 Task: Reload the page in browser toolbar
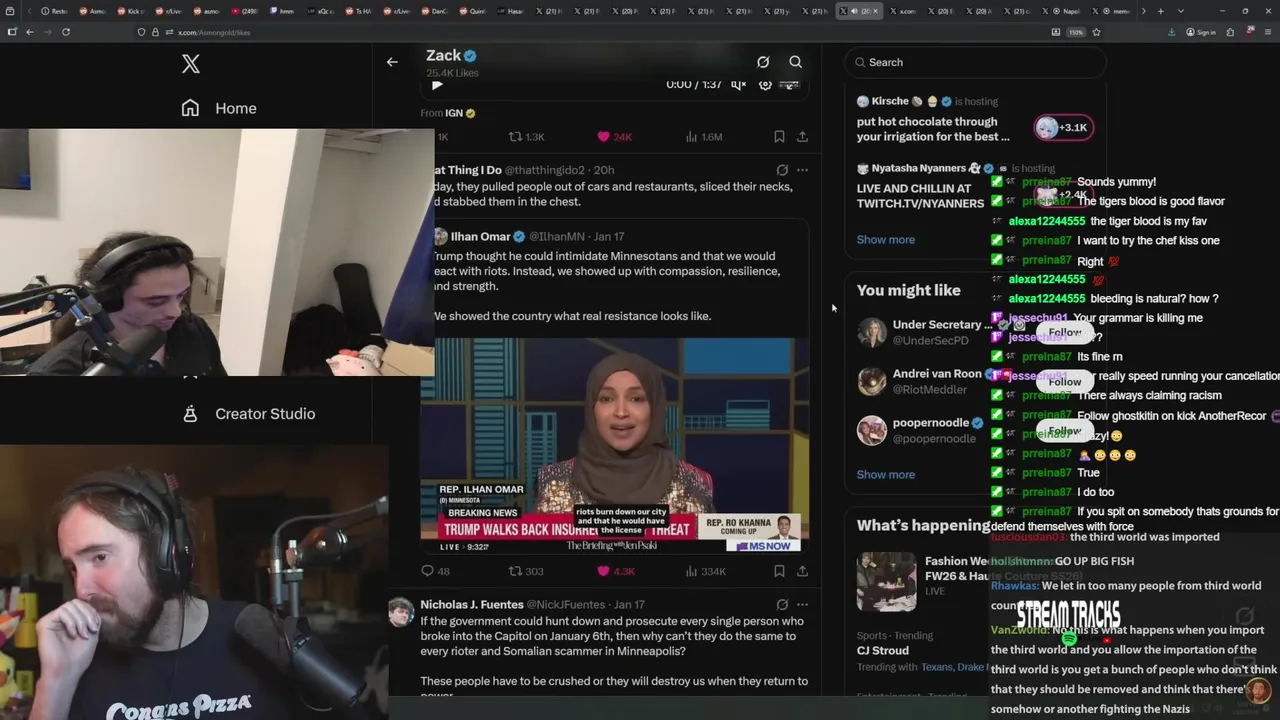pyautogui.click(x=66, y=32)
